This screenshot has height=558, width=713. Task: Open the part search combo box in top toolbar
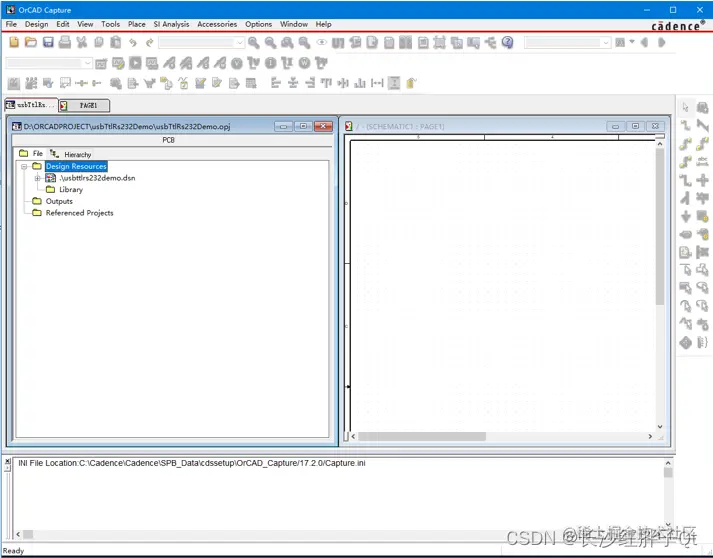click(x=201, y=43)
